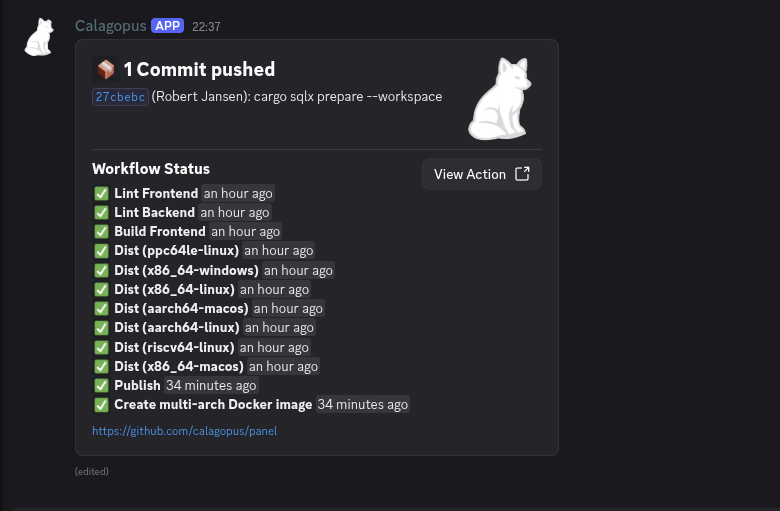Screen dimensions: 780x511
Task: Click the Calagopus username
Action: [110, 26]
